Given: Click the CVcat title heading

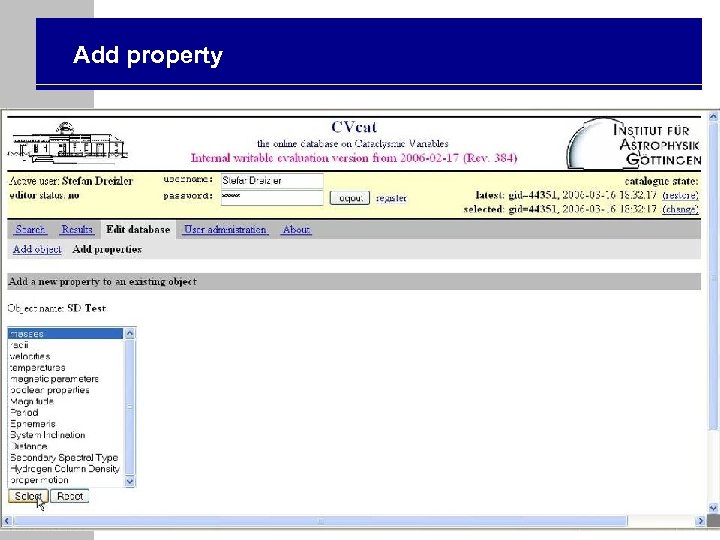Looking at the screenshot, I should click(354, 127).
